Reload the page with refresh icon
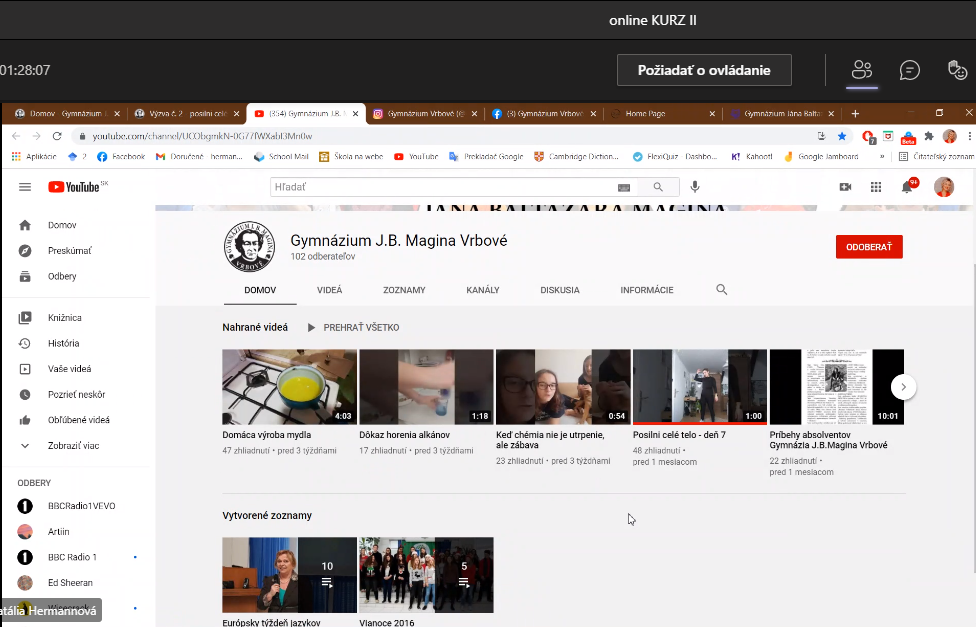 tap(57, 136)
